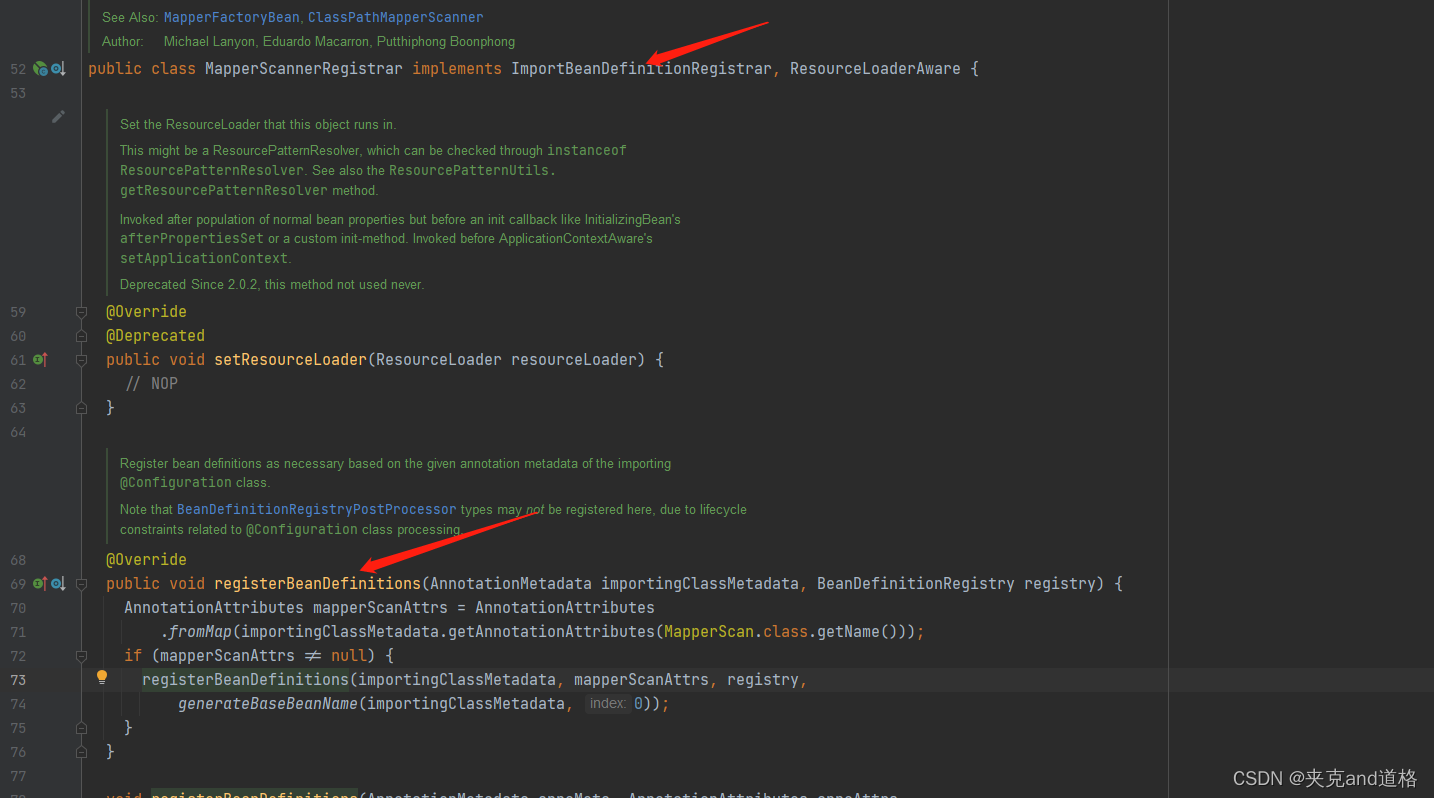Click the yellow lightbulb intention icon on line 73

[101, 678]
